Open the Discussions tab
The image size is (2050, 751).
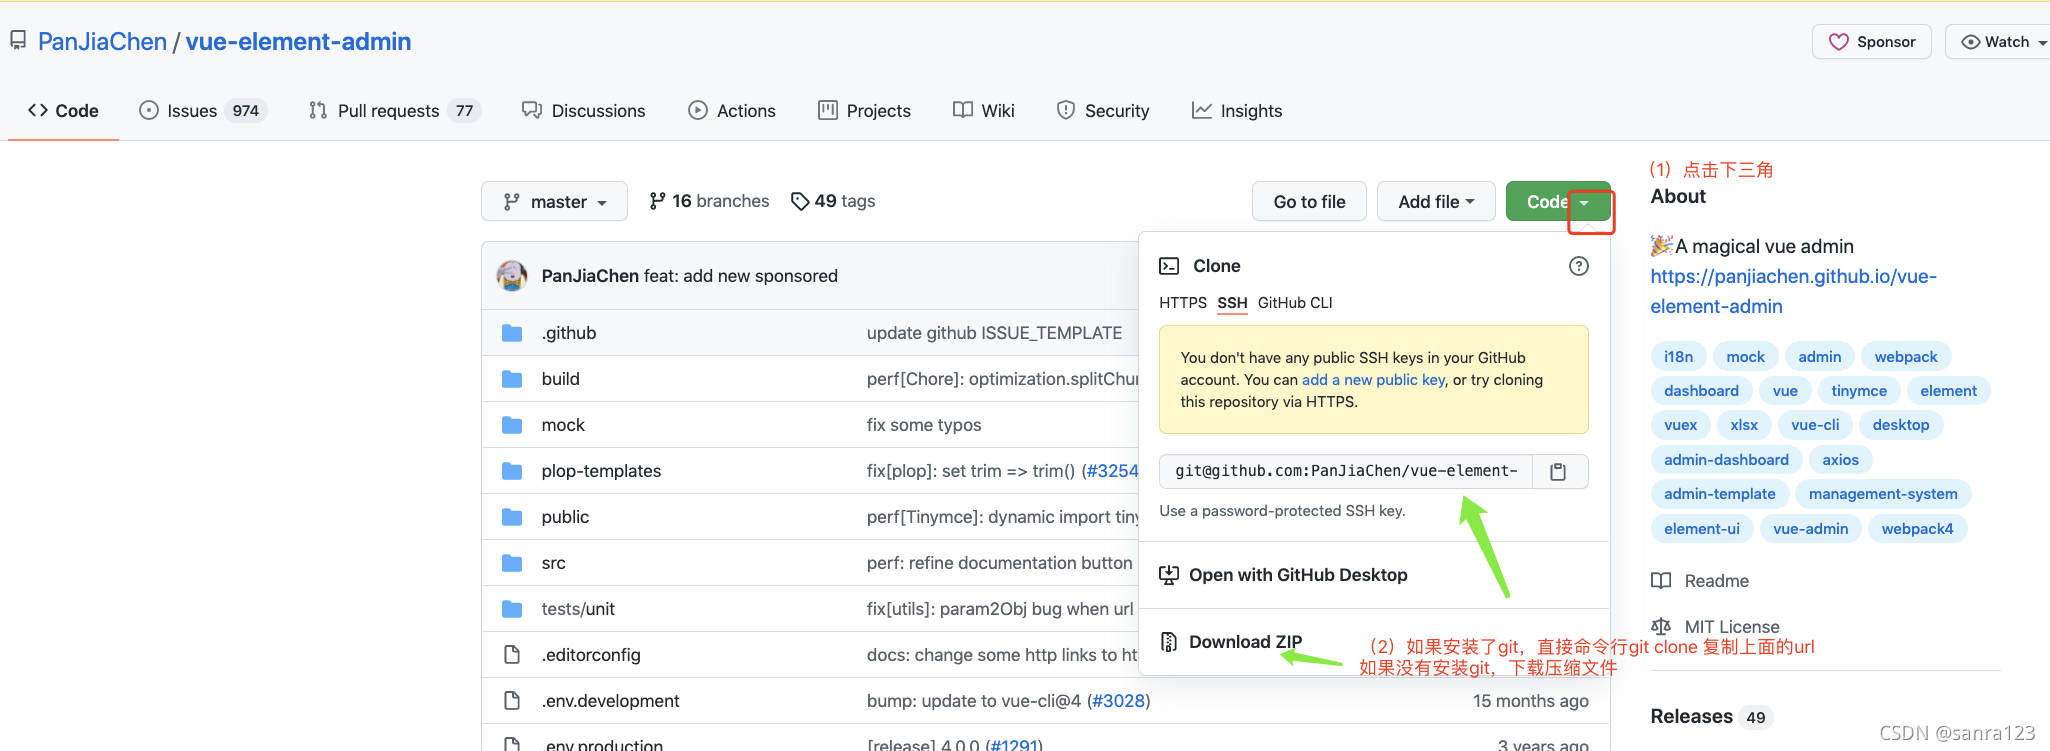[584, 111]
